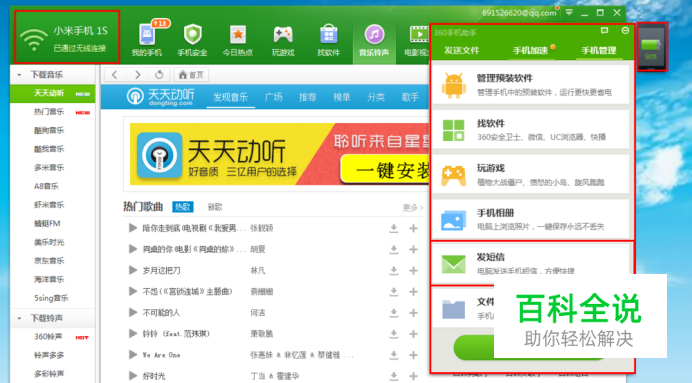The width and height of the screenshot is (692, 383).
Task: Click the 天天动听 dongting.com logo
Action: click(161, 96)
